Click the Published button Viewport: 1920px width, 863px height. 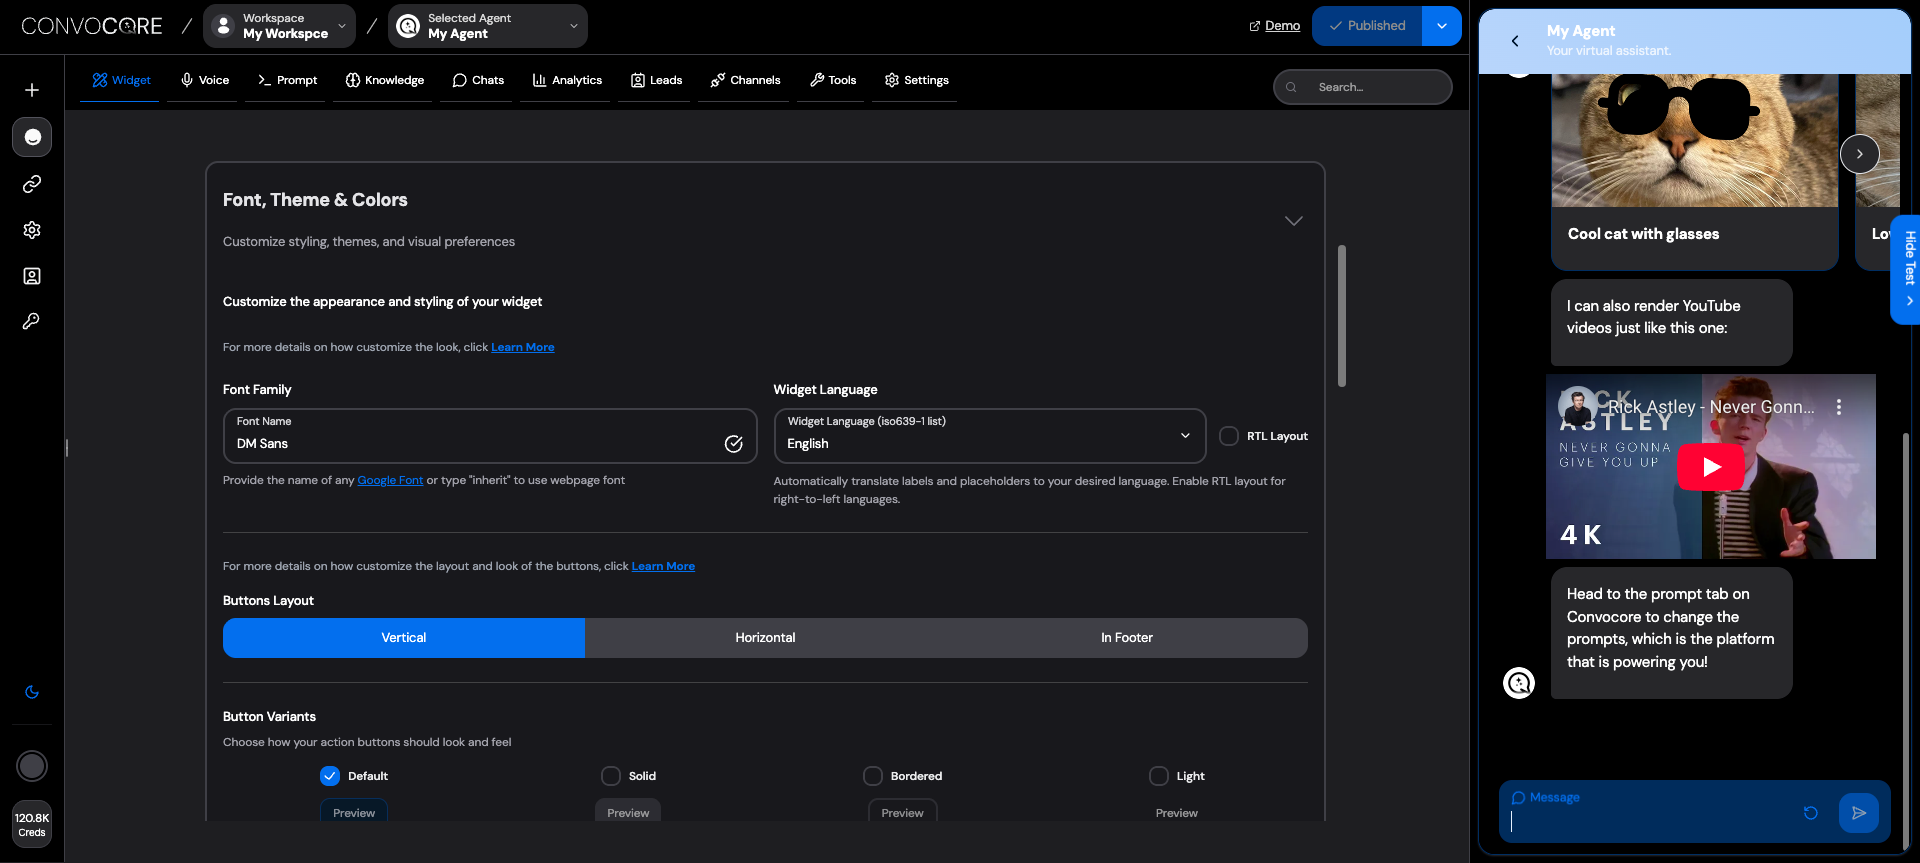(x=1367, y=26)
